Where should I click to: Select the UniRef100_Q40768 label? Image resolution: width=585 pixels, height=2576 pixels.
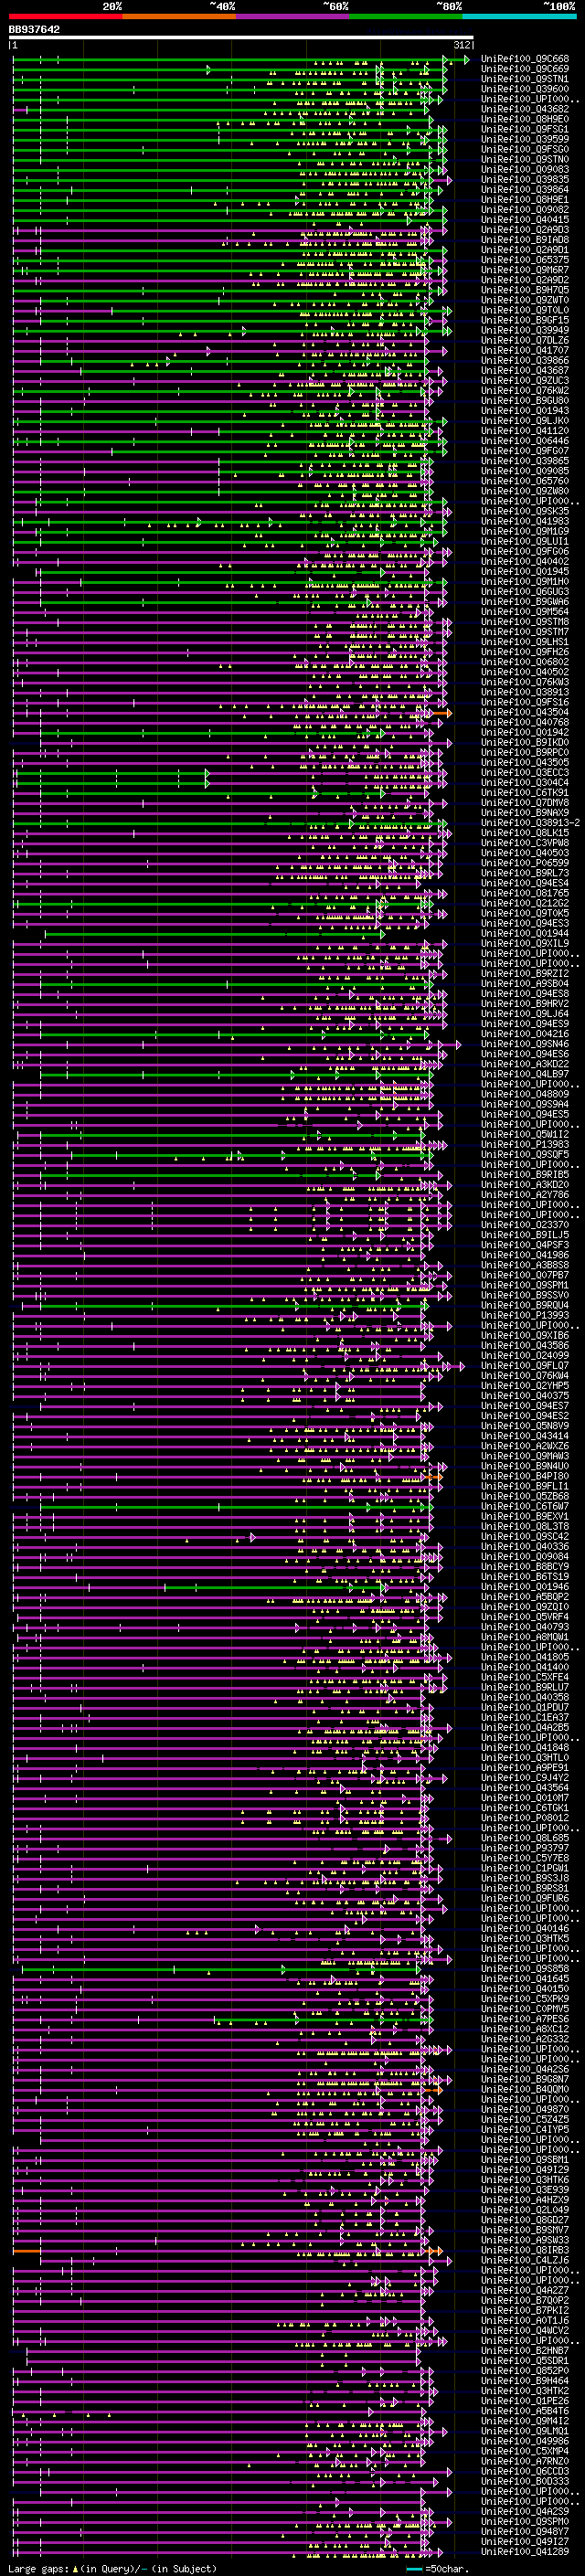click(525, 722)
